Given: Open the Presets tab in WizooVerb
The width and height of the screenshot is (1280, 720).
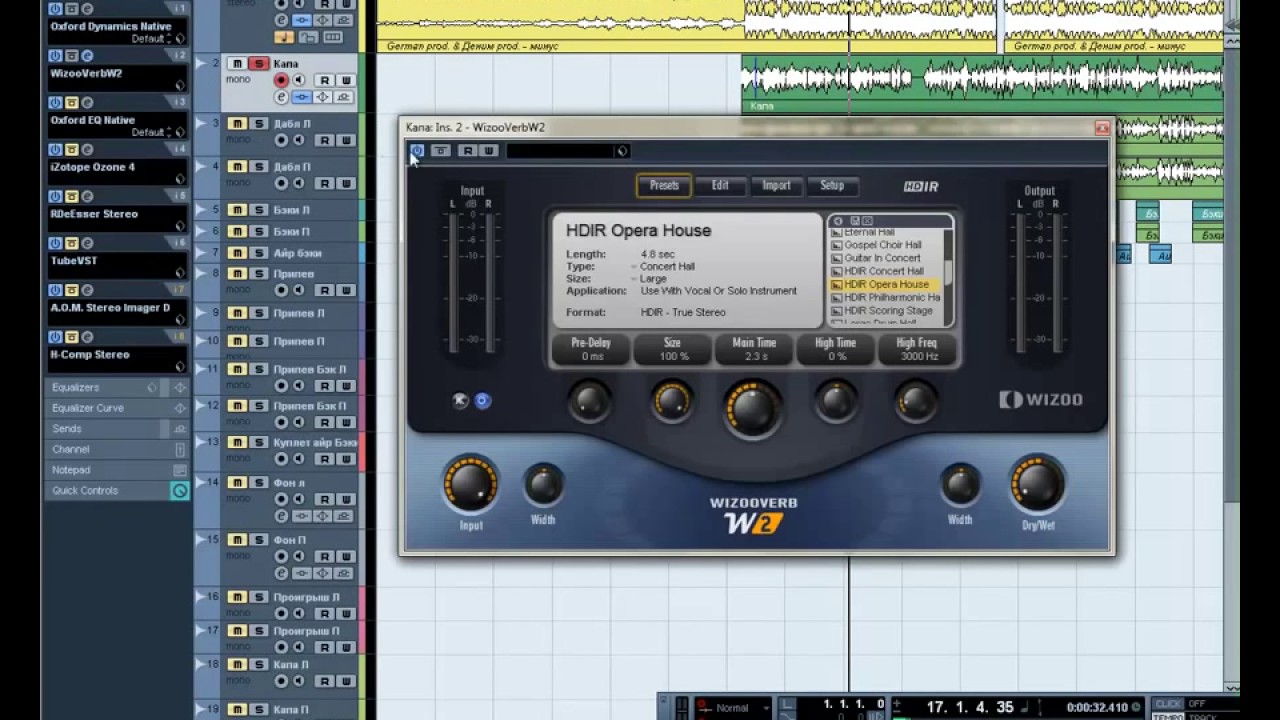Looking at the screenshot, I should click(664, 185).
